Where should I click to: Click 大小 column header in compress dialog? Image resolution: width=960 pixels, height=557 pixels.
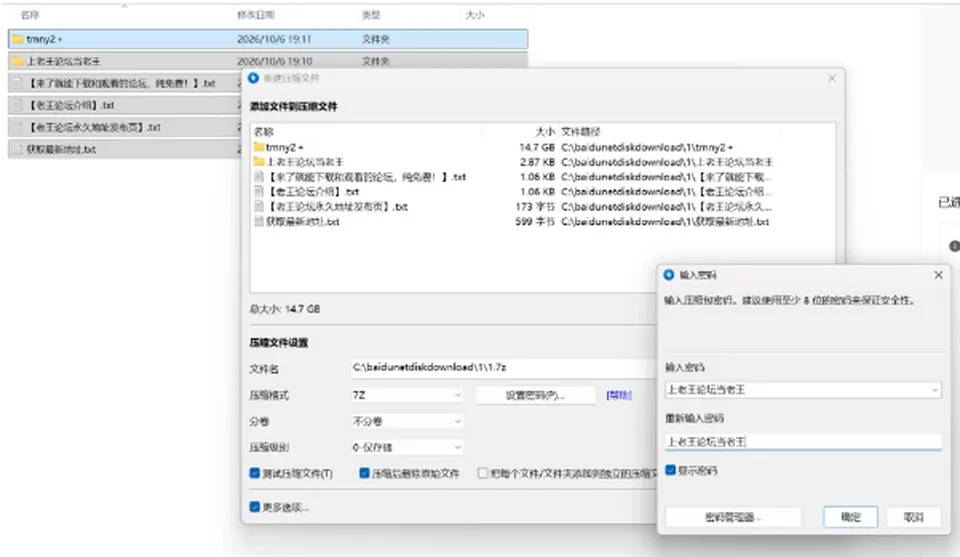pos(545,132)
